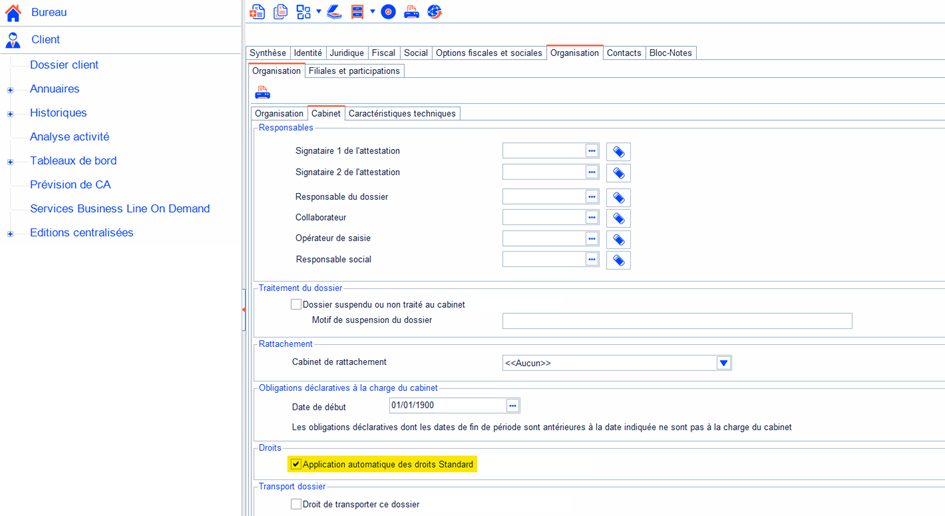Expand the Annuaires tree node
The height and width of the screenshot is (516, 945).
[10, 90]
